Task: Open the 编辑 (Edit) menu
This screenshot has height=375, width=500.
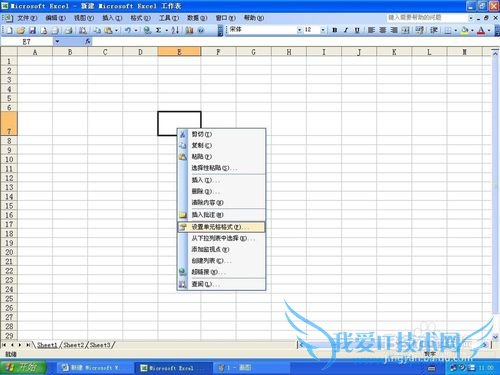Action: pos(55,18)
